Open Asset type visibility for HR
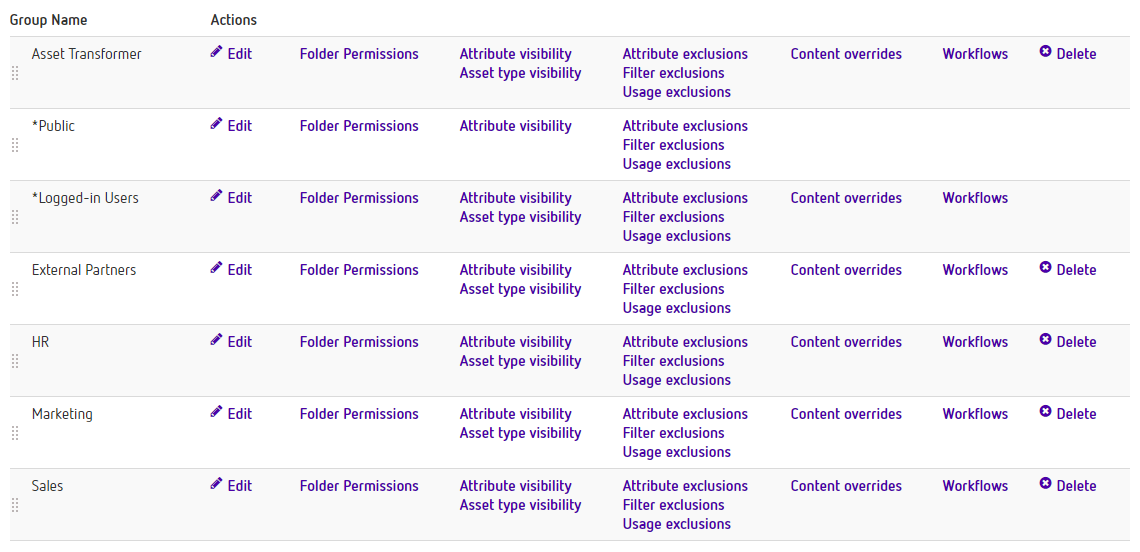The width and height of the screenshot is (1140, 552). pyautogui.click(x=521, y=361)
